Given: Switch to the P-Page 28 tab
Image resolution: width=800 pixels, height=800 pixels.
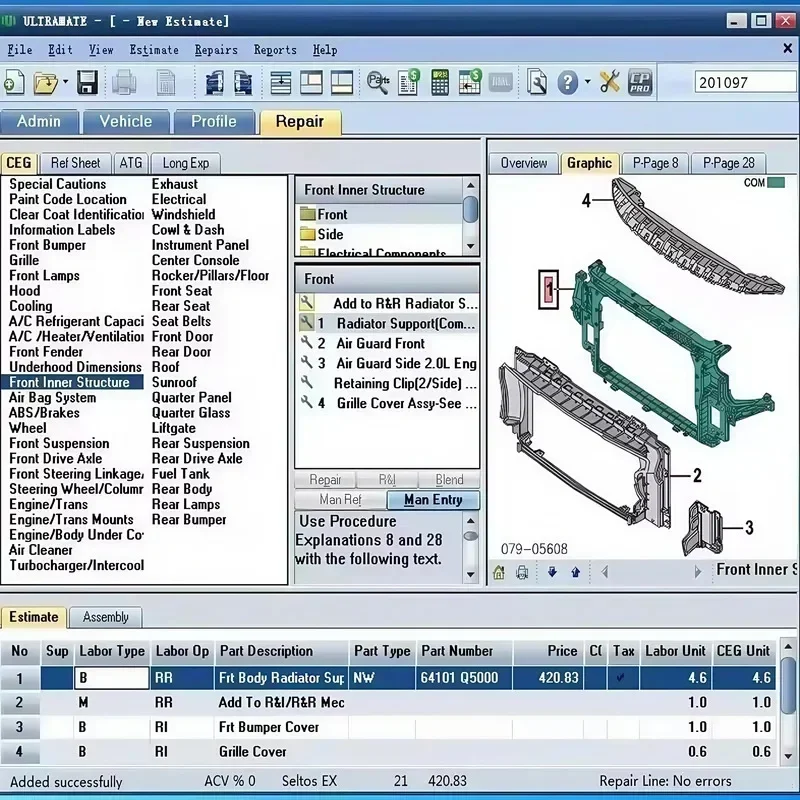Looking at the screenshot, I should (x=729, y=162).
